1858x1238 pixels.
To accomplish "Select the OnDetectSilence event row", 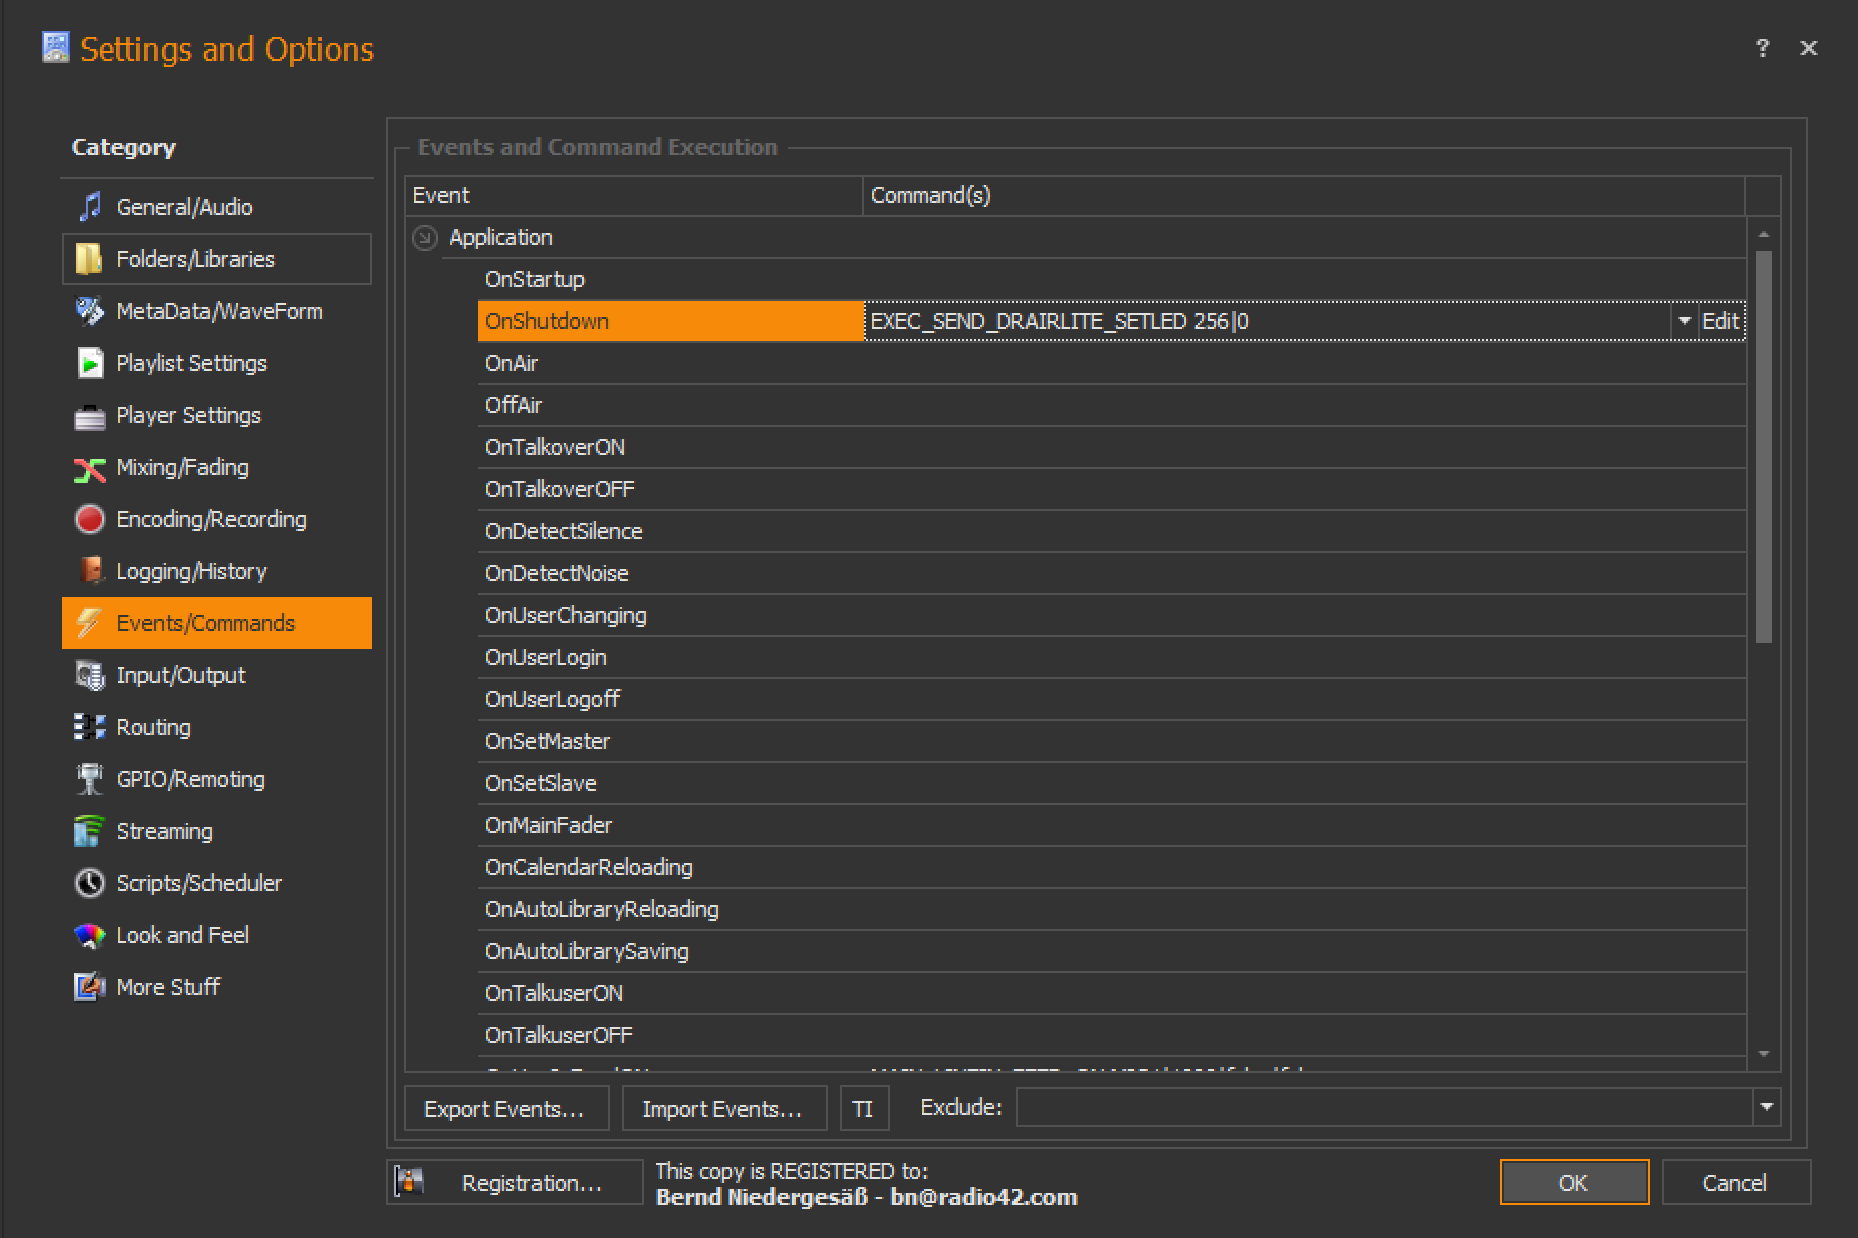I will [564, 531].
